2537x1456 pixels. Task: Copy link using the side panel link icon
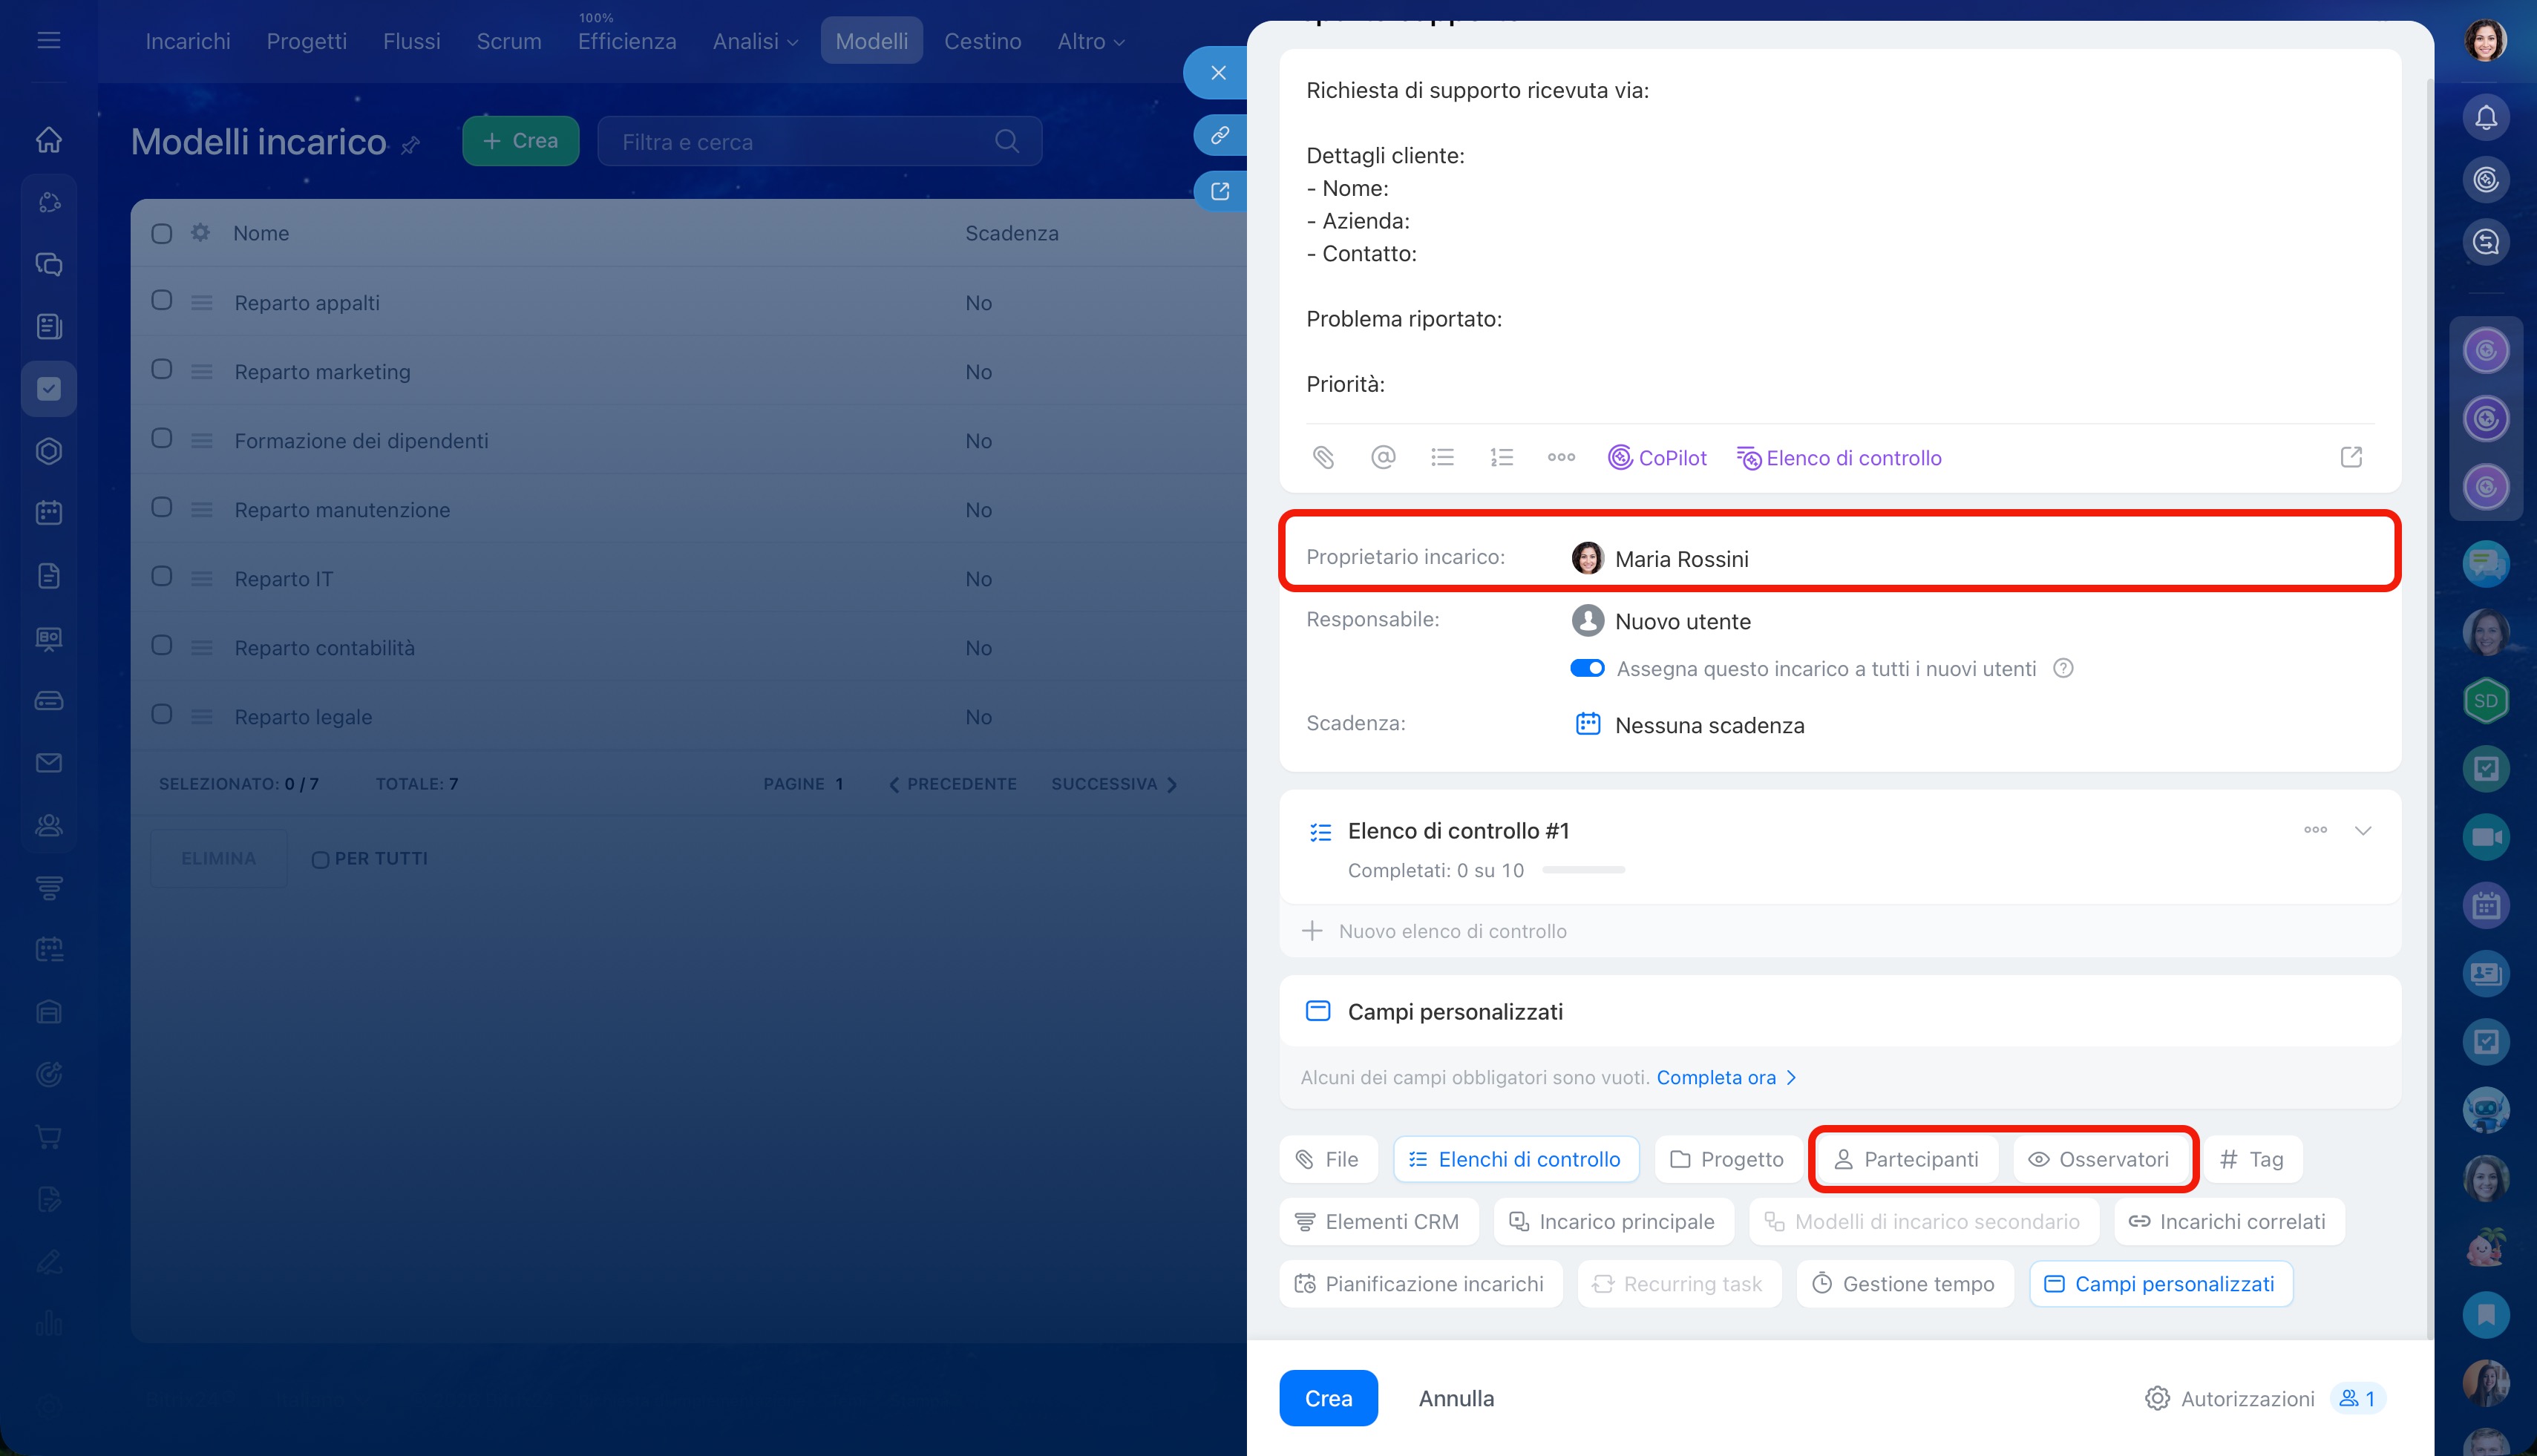[x=1220, y=135]
